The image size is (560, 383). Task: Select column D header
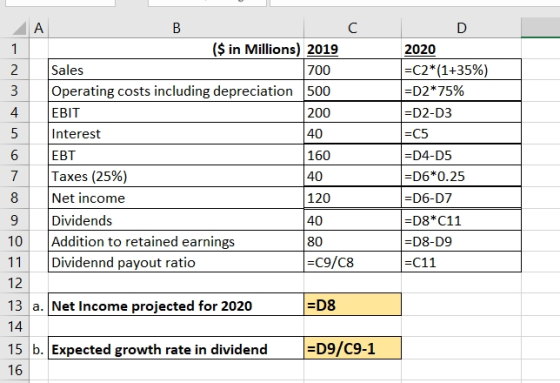pos(461,28)
